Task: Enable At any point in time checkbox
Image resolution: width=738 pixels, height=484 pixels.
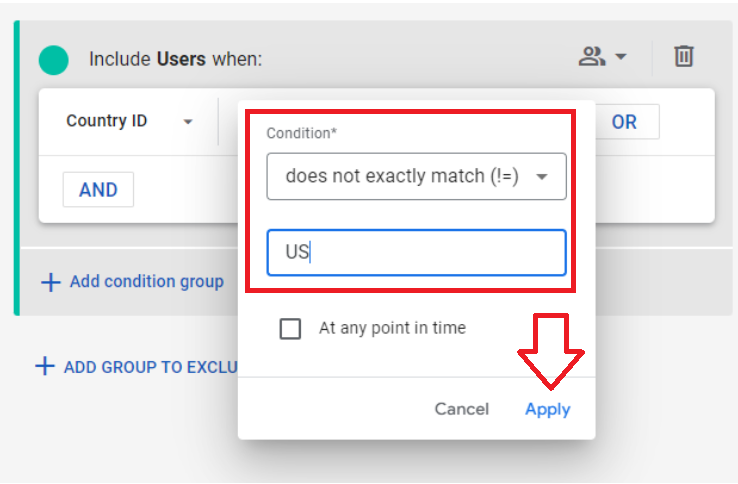Action: coord(290,328)
